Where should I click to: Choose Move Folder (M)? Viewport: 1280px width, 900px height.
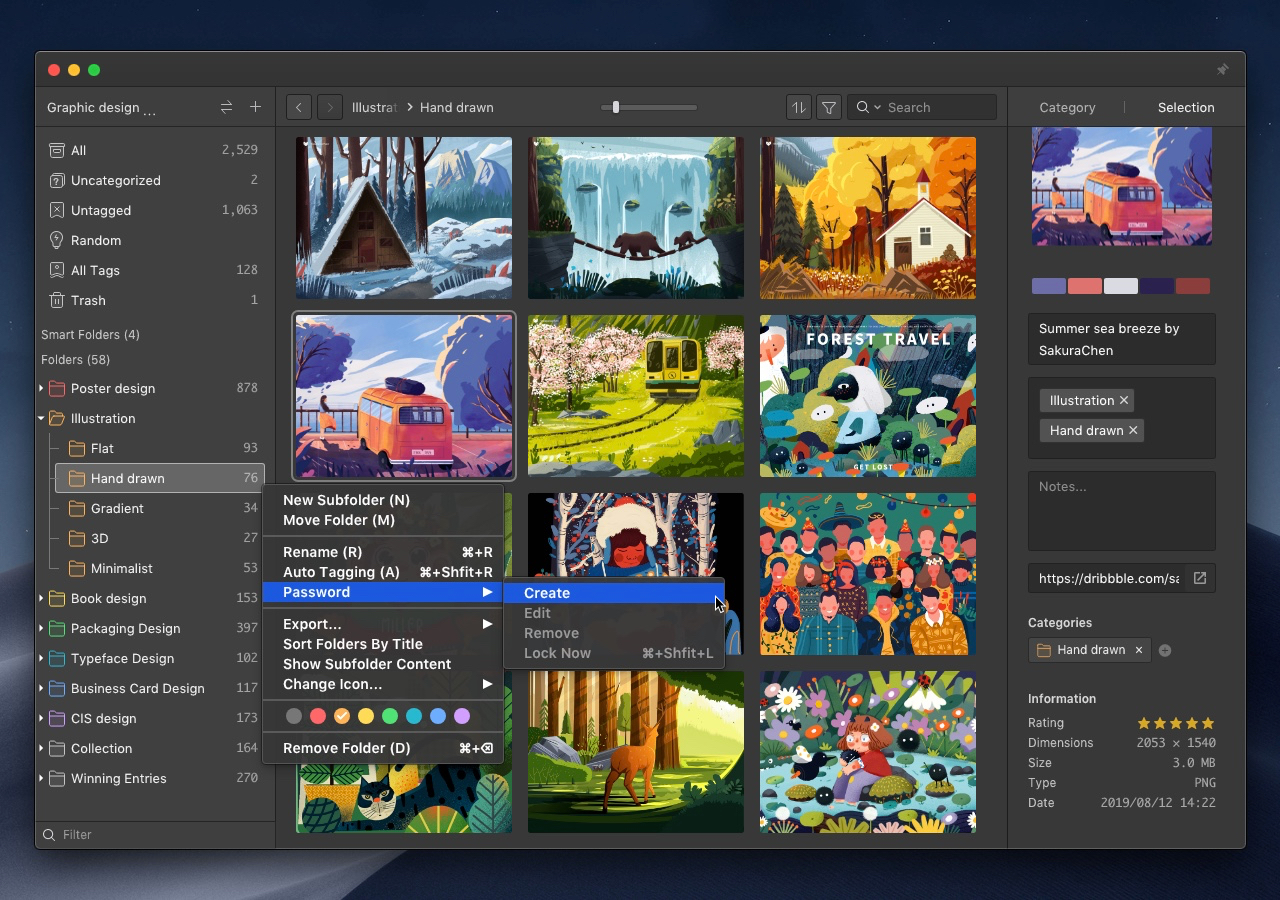point(382,520)
